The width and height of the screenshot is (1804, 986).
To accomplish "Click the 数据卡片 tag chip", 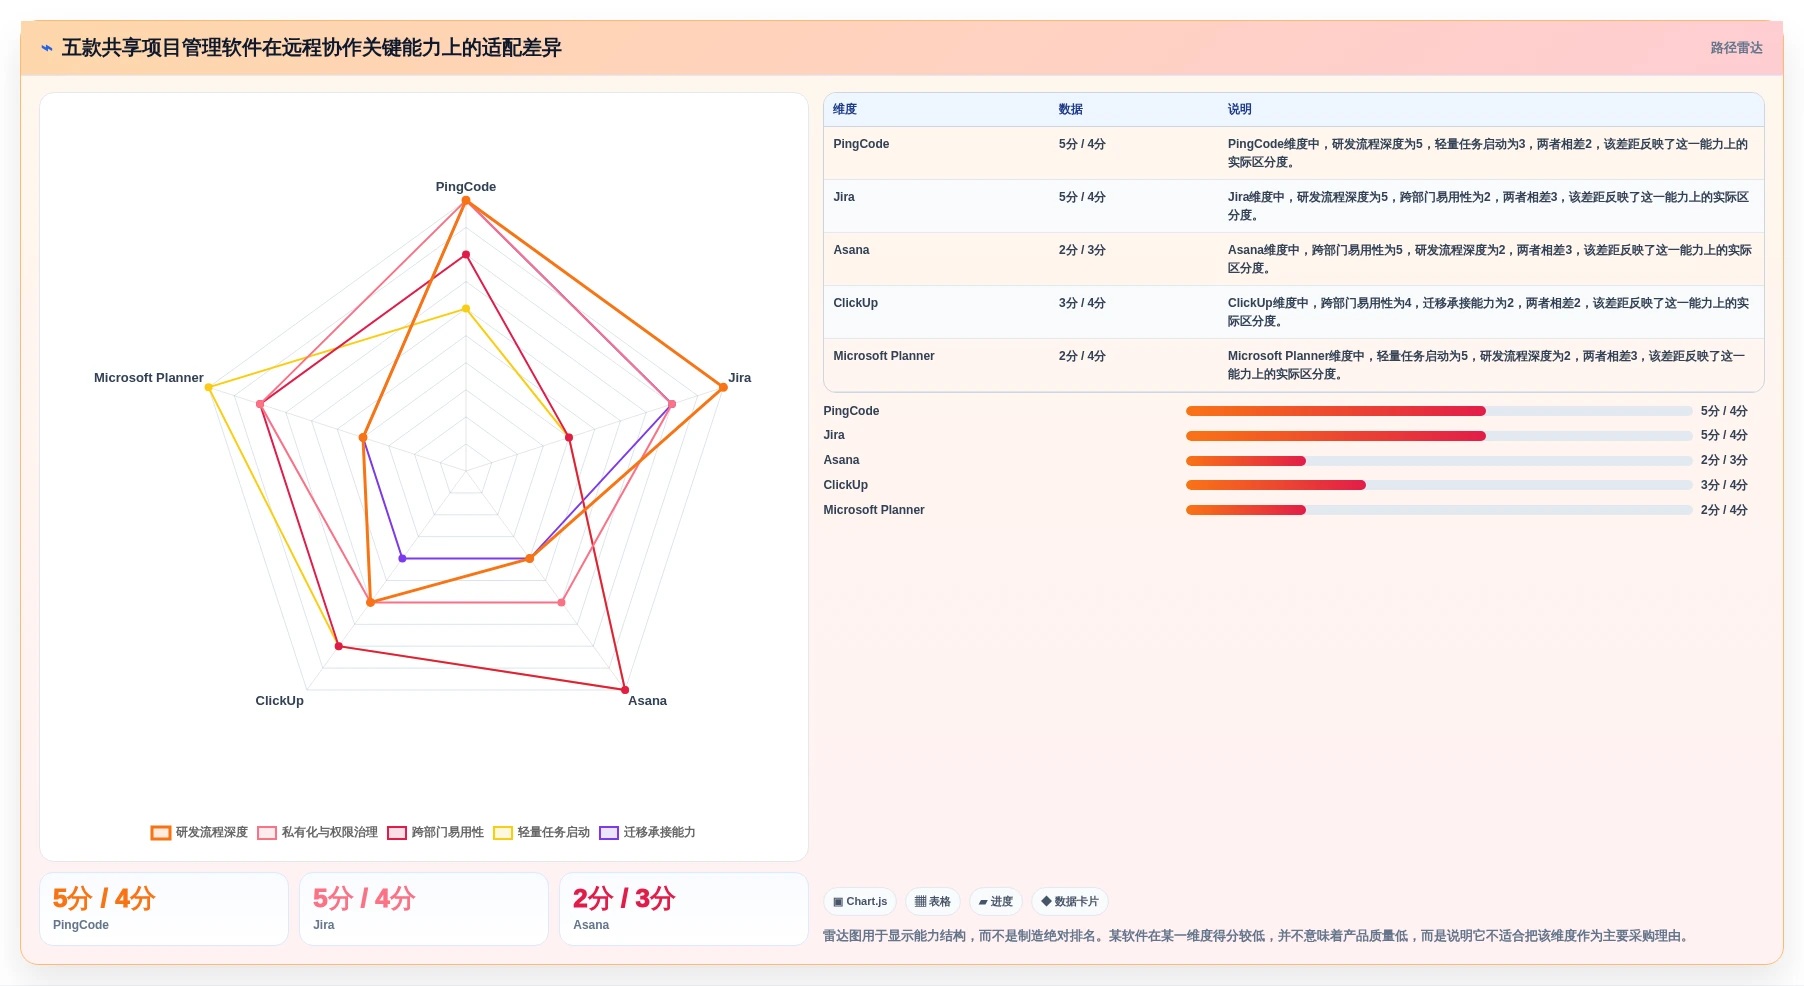I will 1070,902.
